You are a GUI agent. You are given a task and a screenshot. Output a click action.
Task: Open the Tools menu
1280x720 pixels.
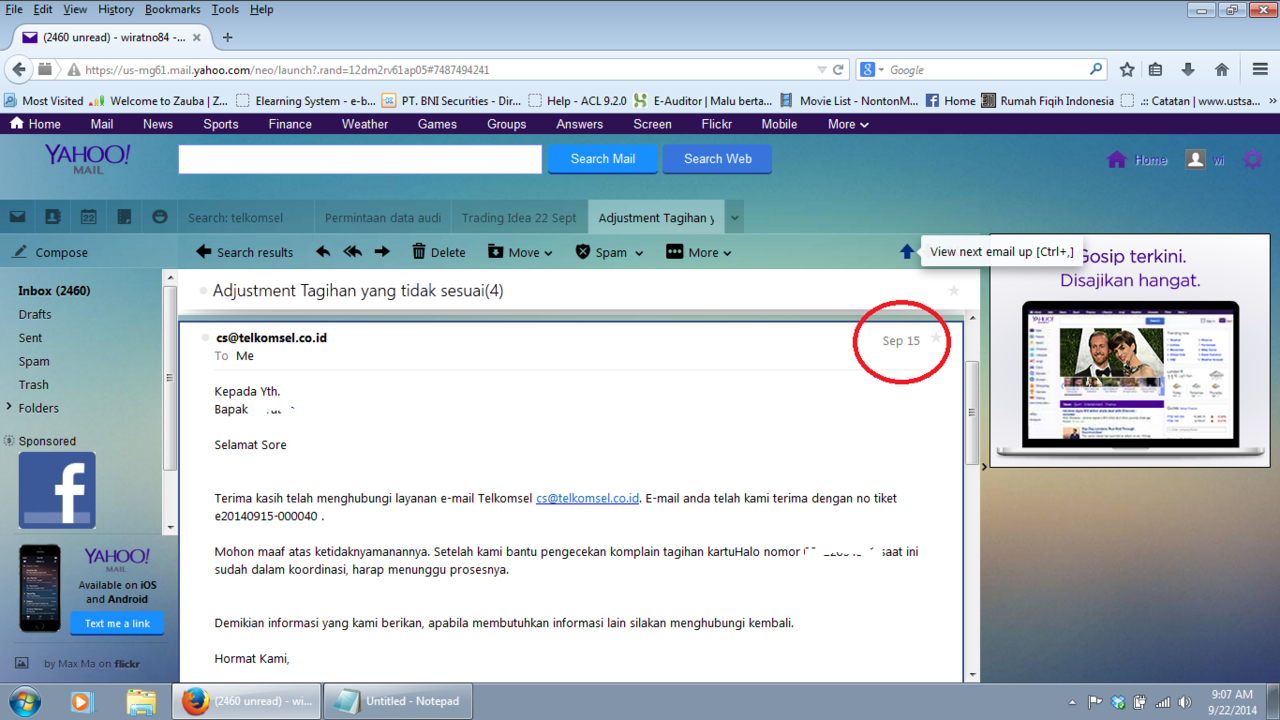click(x=225, y=9)
